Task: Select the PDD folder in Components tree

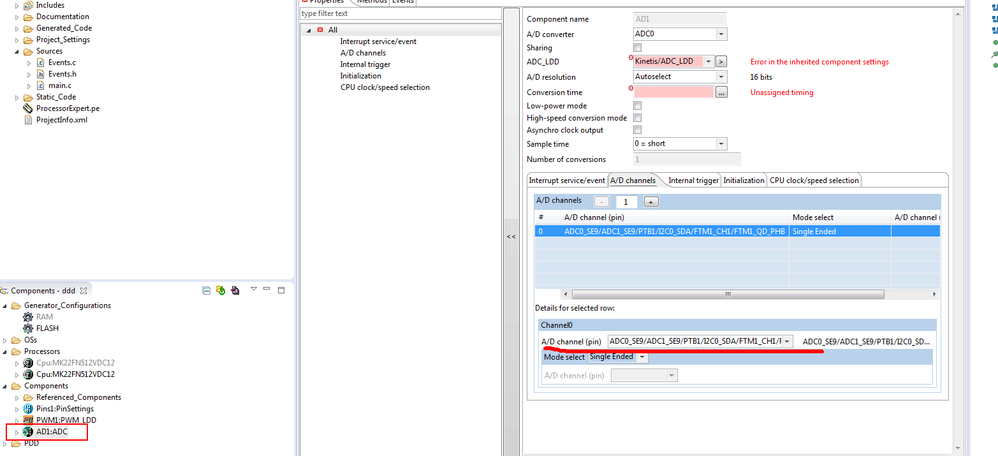Action: 31,443
